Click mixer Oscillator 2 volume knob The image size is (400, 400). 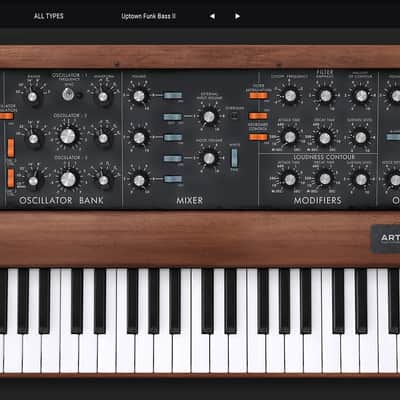(139, 138)
